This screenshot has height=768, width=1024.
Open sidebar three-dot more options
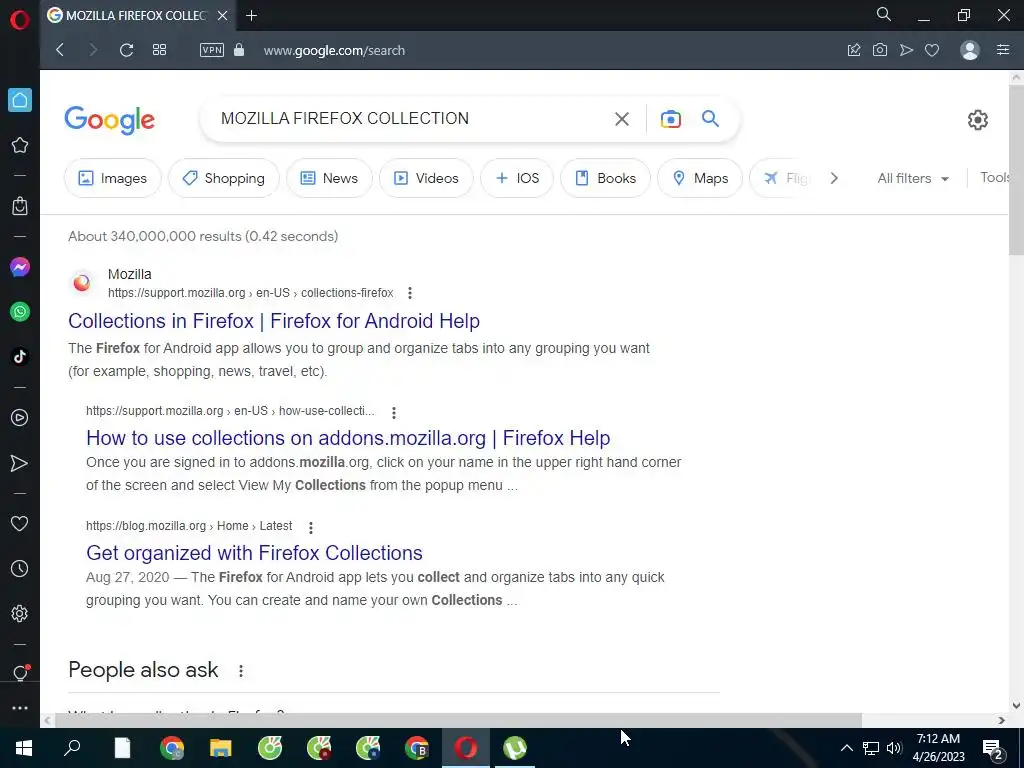pos(20,708)
